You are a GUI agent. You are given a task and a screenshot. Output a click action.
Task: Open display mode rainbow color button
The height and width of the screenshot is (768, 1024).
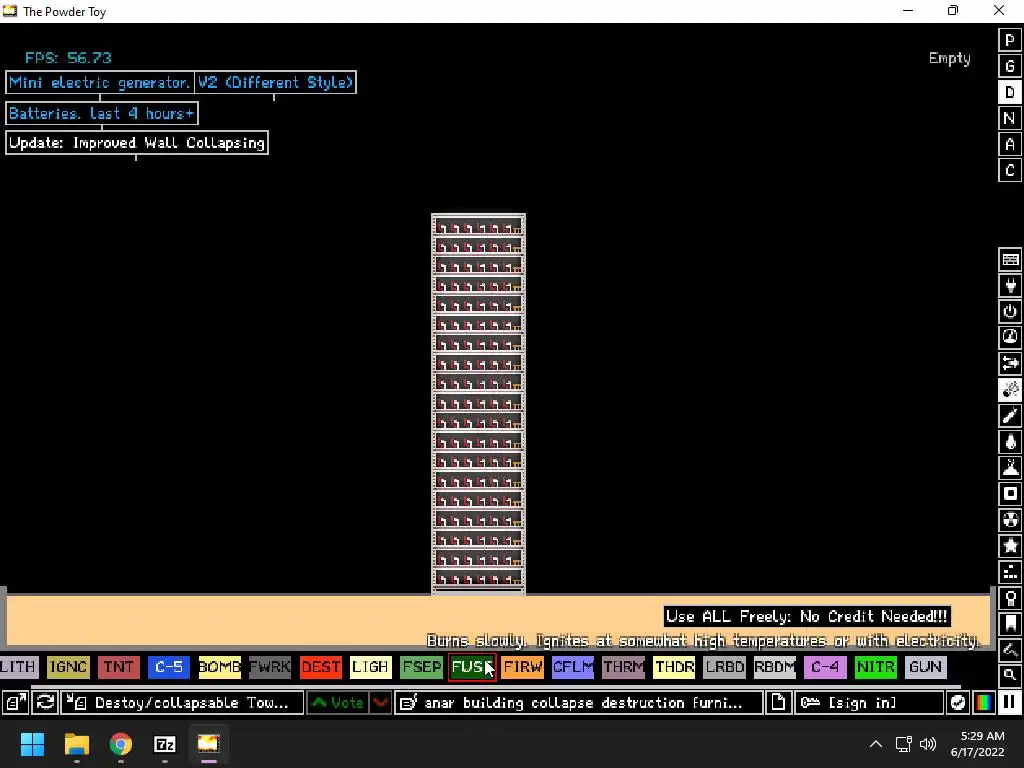tap(984, 703)
